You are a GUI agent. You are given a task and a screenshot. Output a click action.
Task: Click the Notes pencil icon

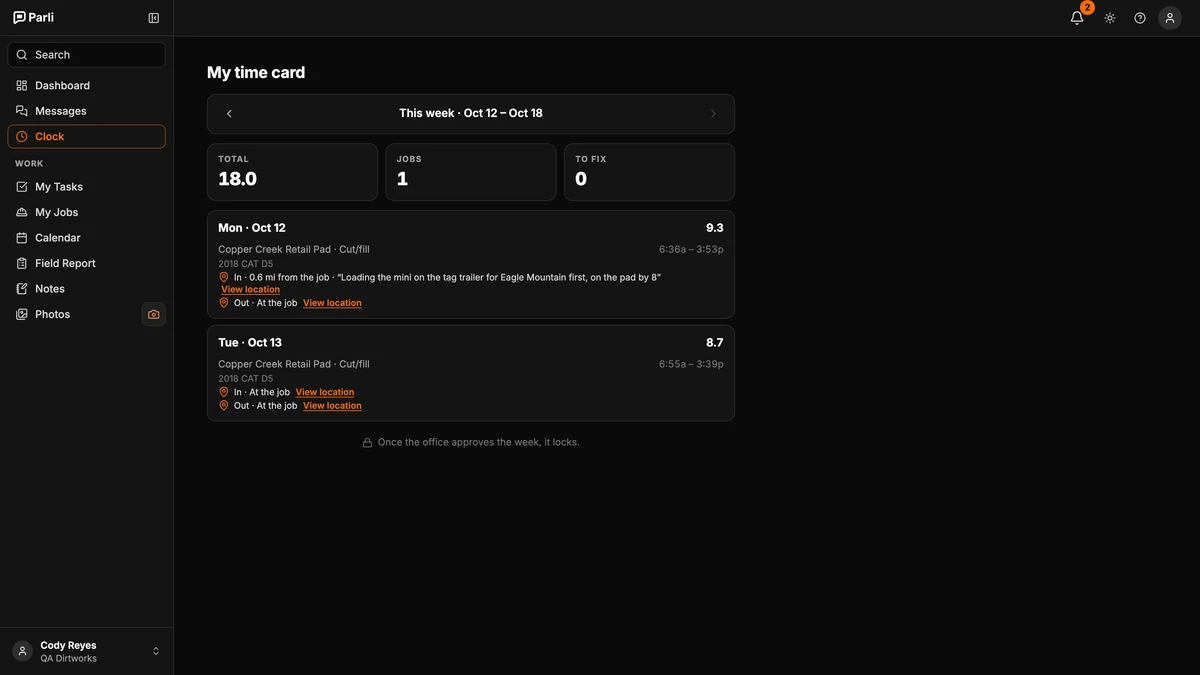pos(22,289)
